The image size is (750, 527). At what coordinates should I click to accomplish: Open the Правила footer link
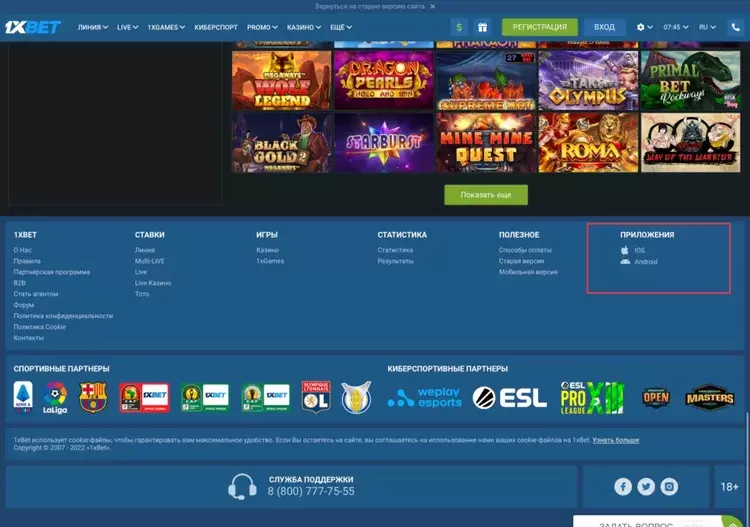27,261
